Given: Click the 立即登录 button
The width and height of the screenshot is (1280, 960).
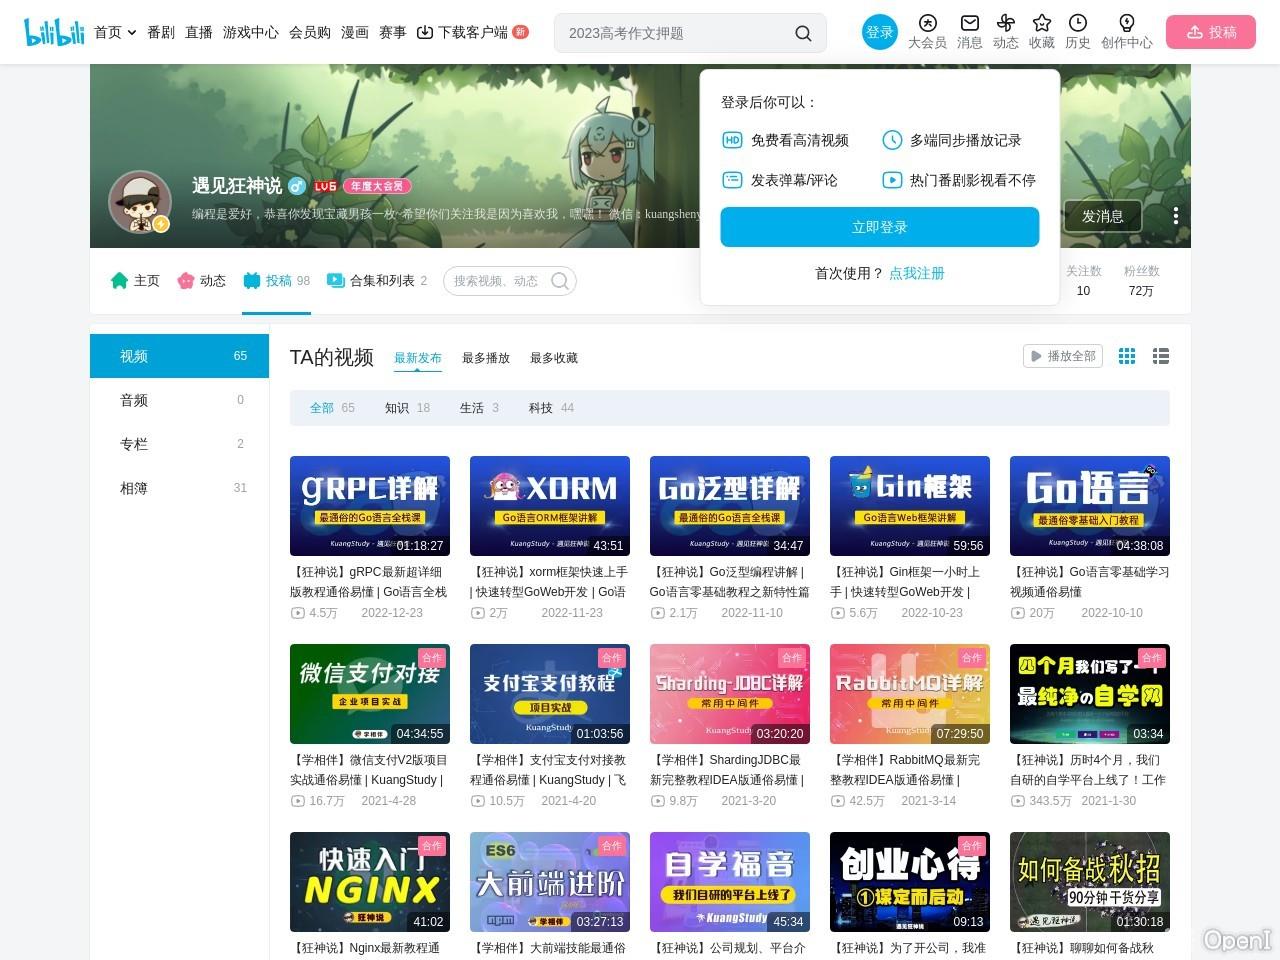Looking at the screenshot, I should point(879,227).
